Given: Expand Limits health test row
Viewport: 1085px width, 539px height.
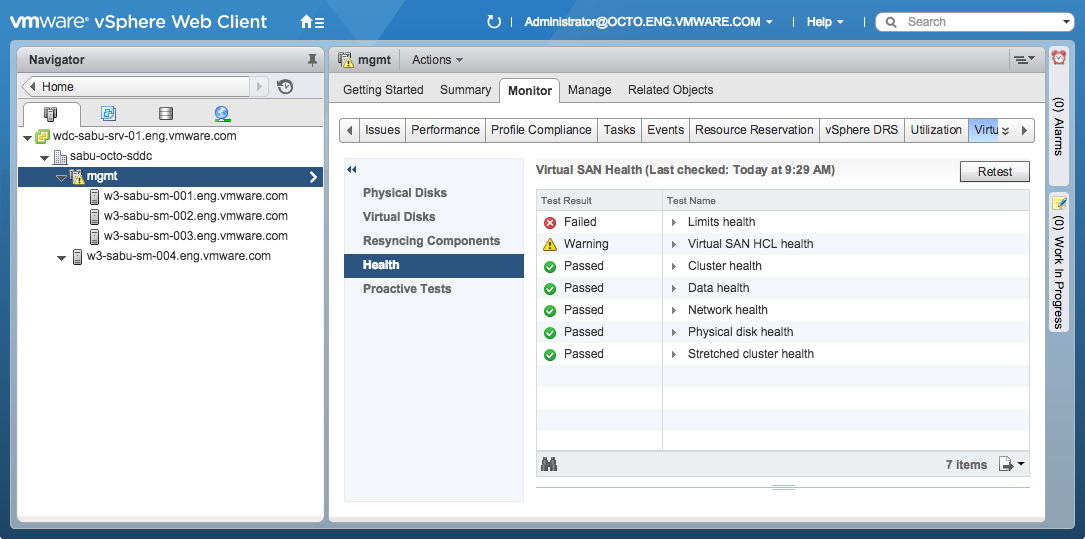Looking at the screenshot, I should 673,223.
